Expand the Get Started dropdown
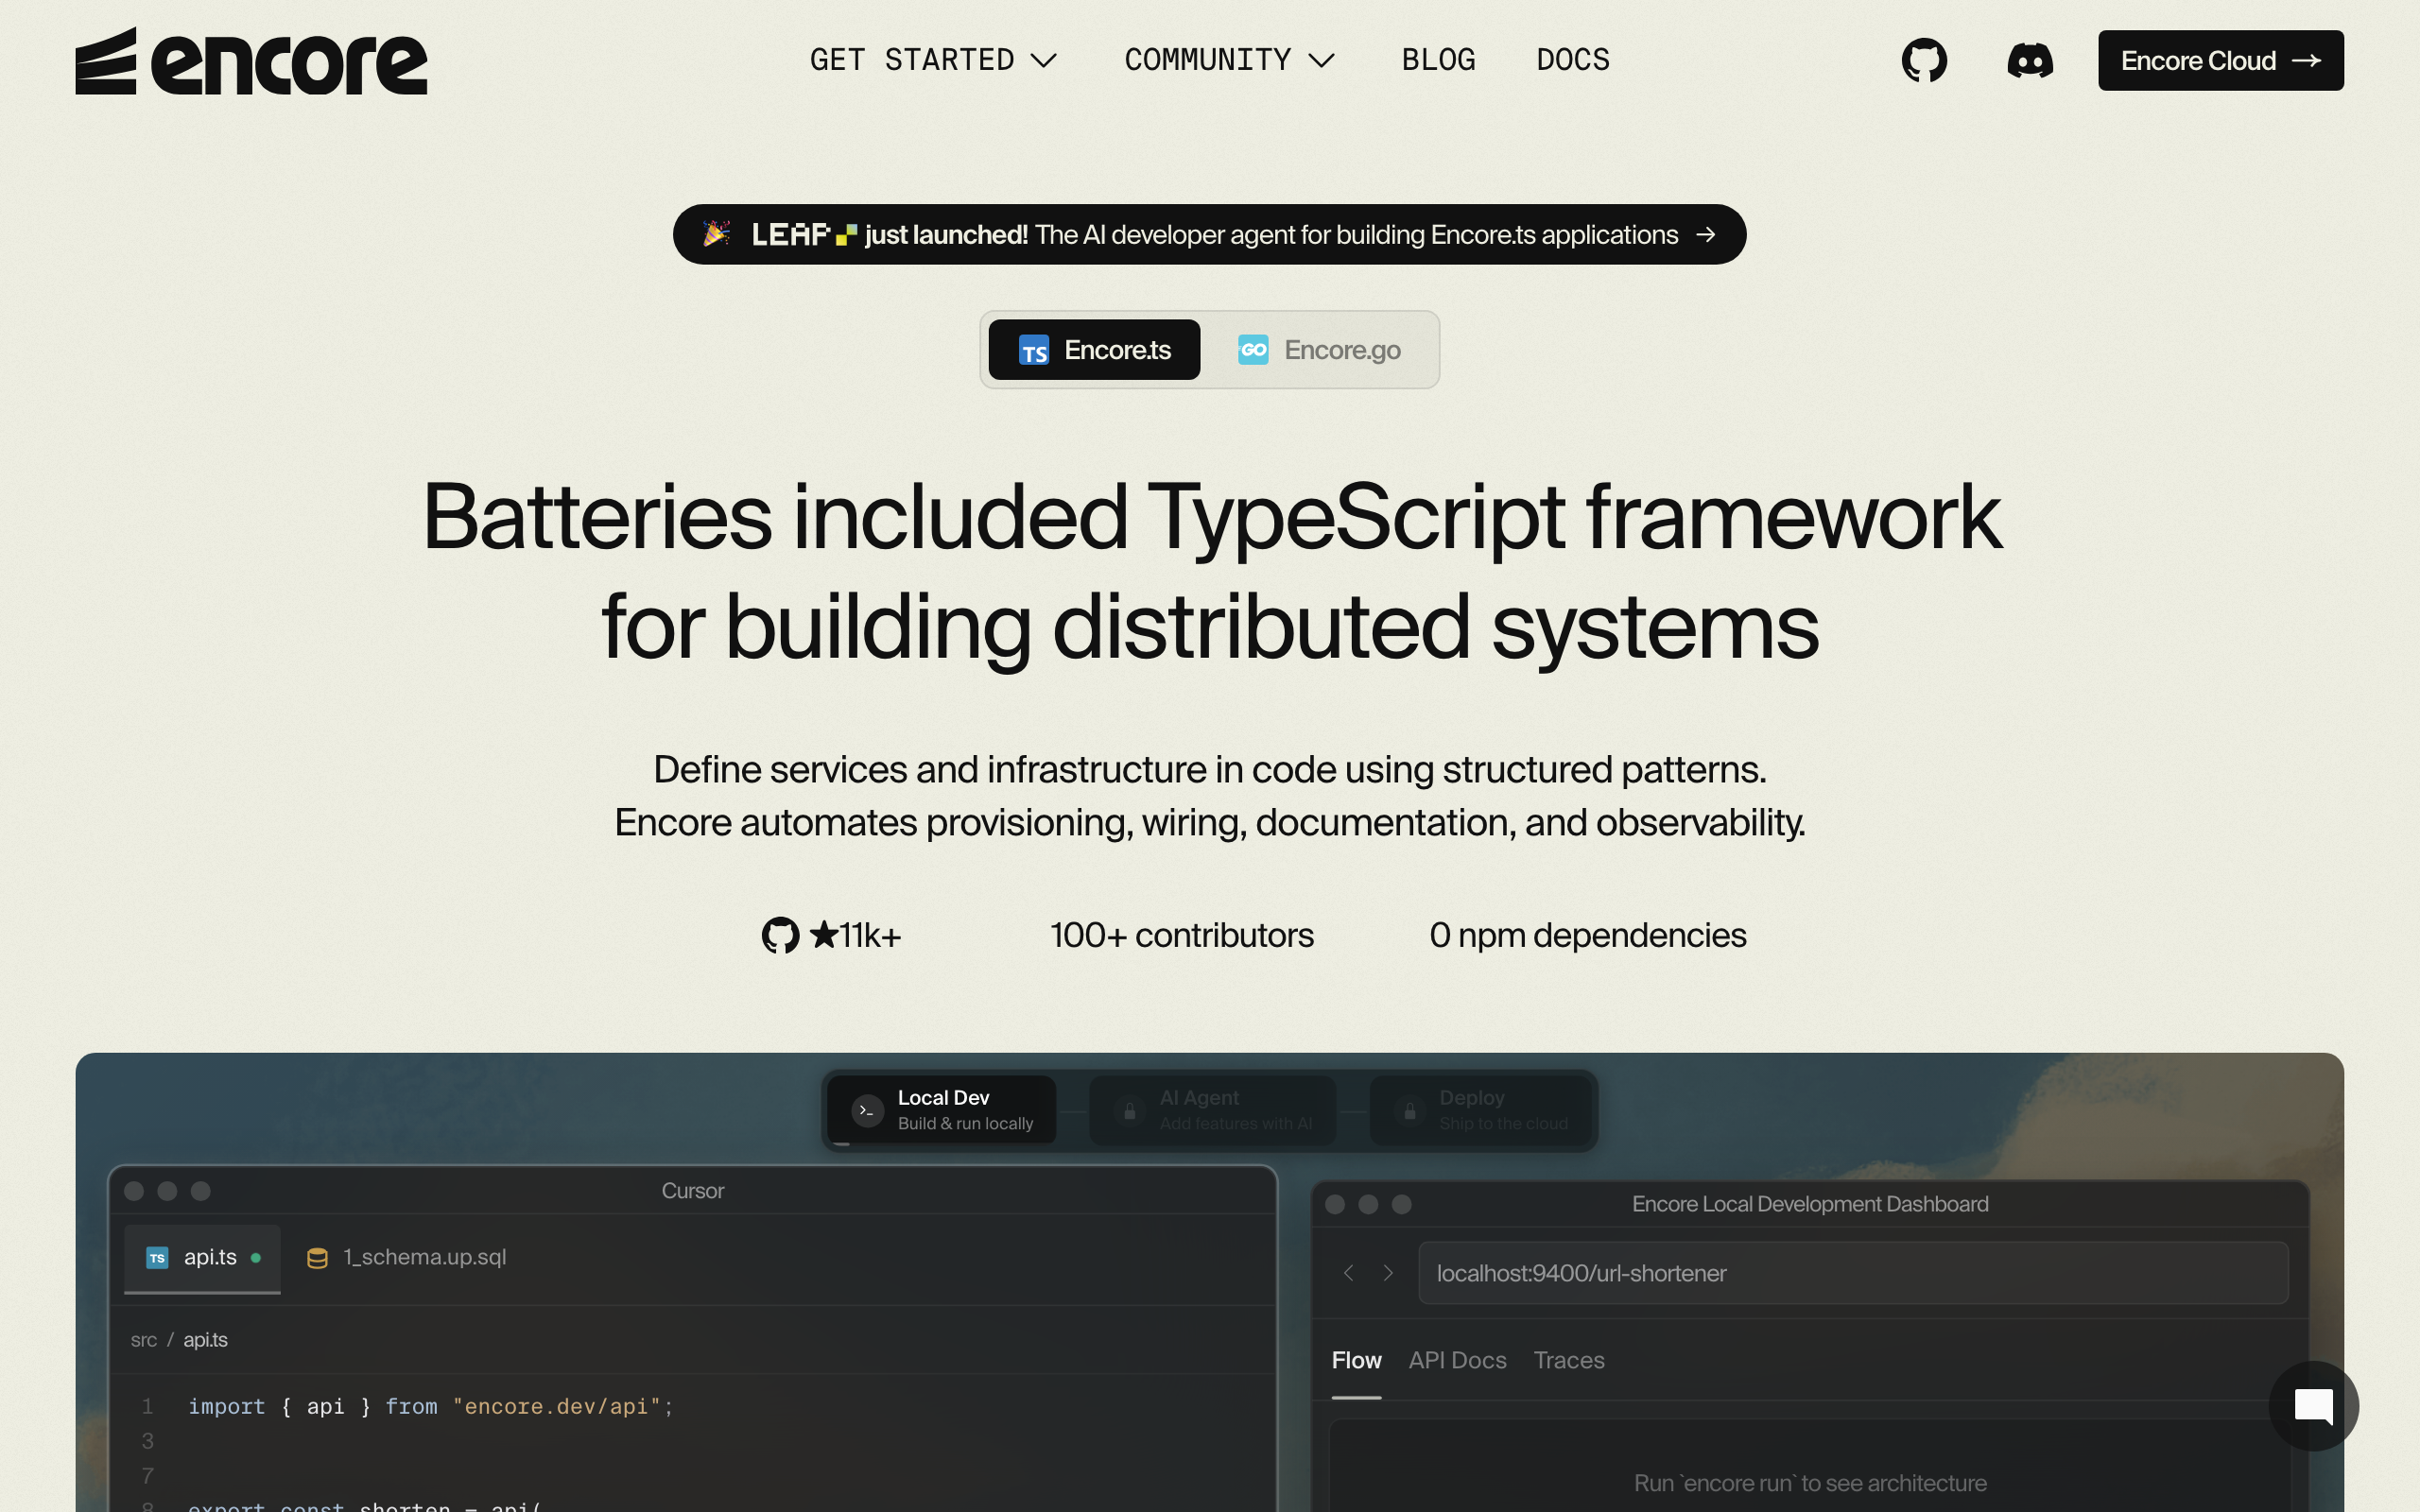2420x1512 pixels. tap(932, 60)
